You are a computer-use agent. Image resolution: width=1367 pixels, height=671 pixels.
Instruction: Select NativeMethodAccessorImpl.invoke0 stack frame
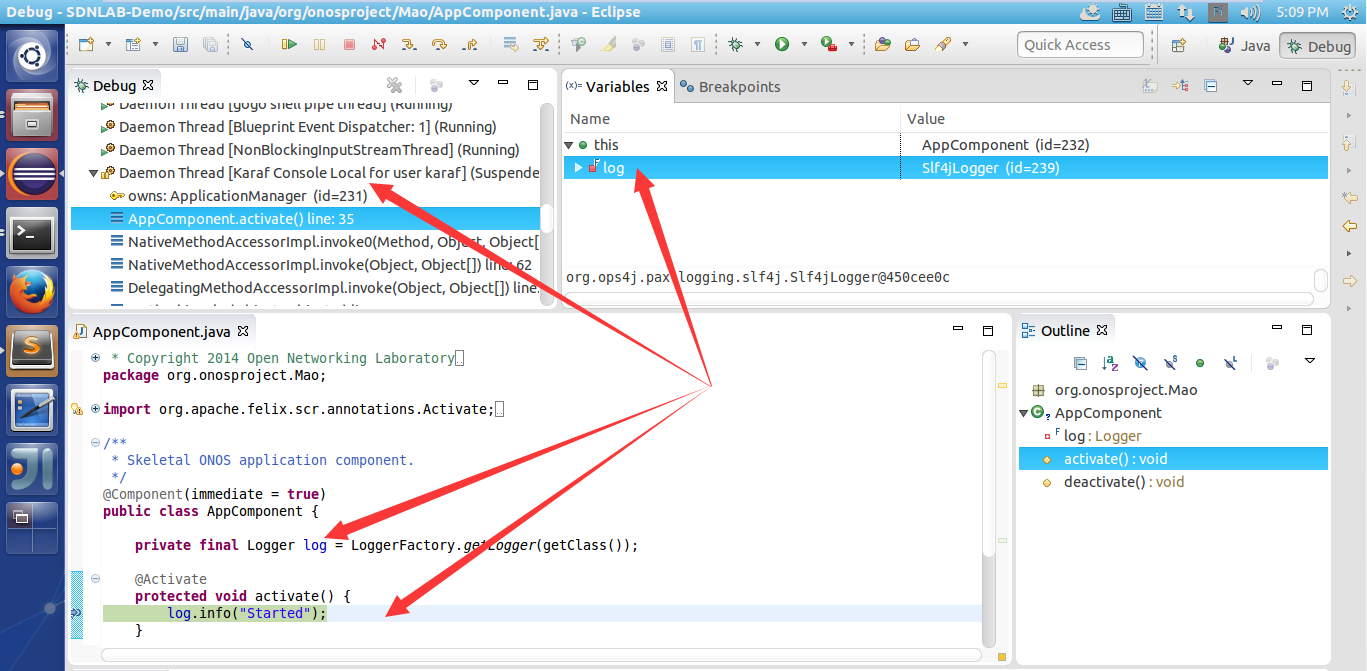[x=330, y=242]
